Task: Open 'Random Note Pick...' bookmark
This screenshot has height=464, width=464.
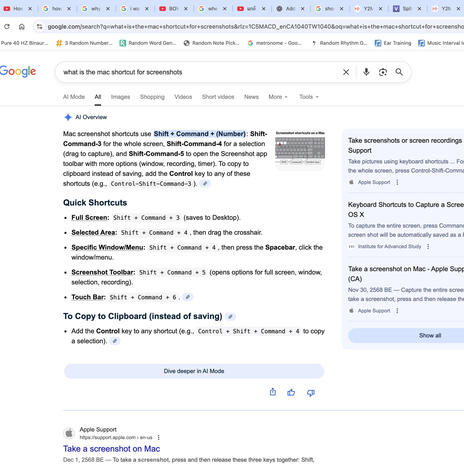Action: point(212,43)
